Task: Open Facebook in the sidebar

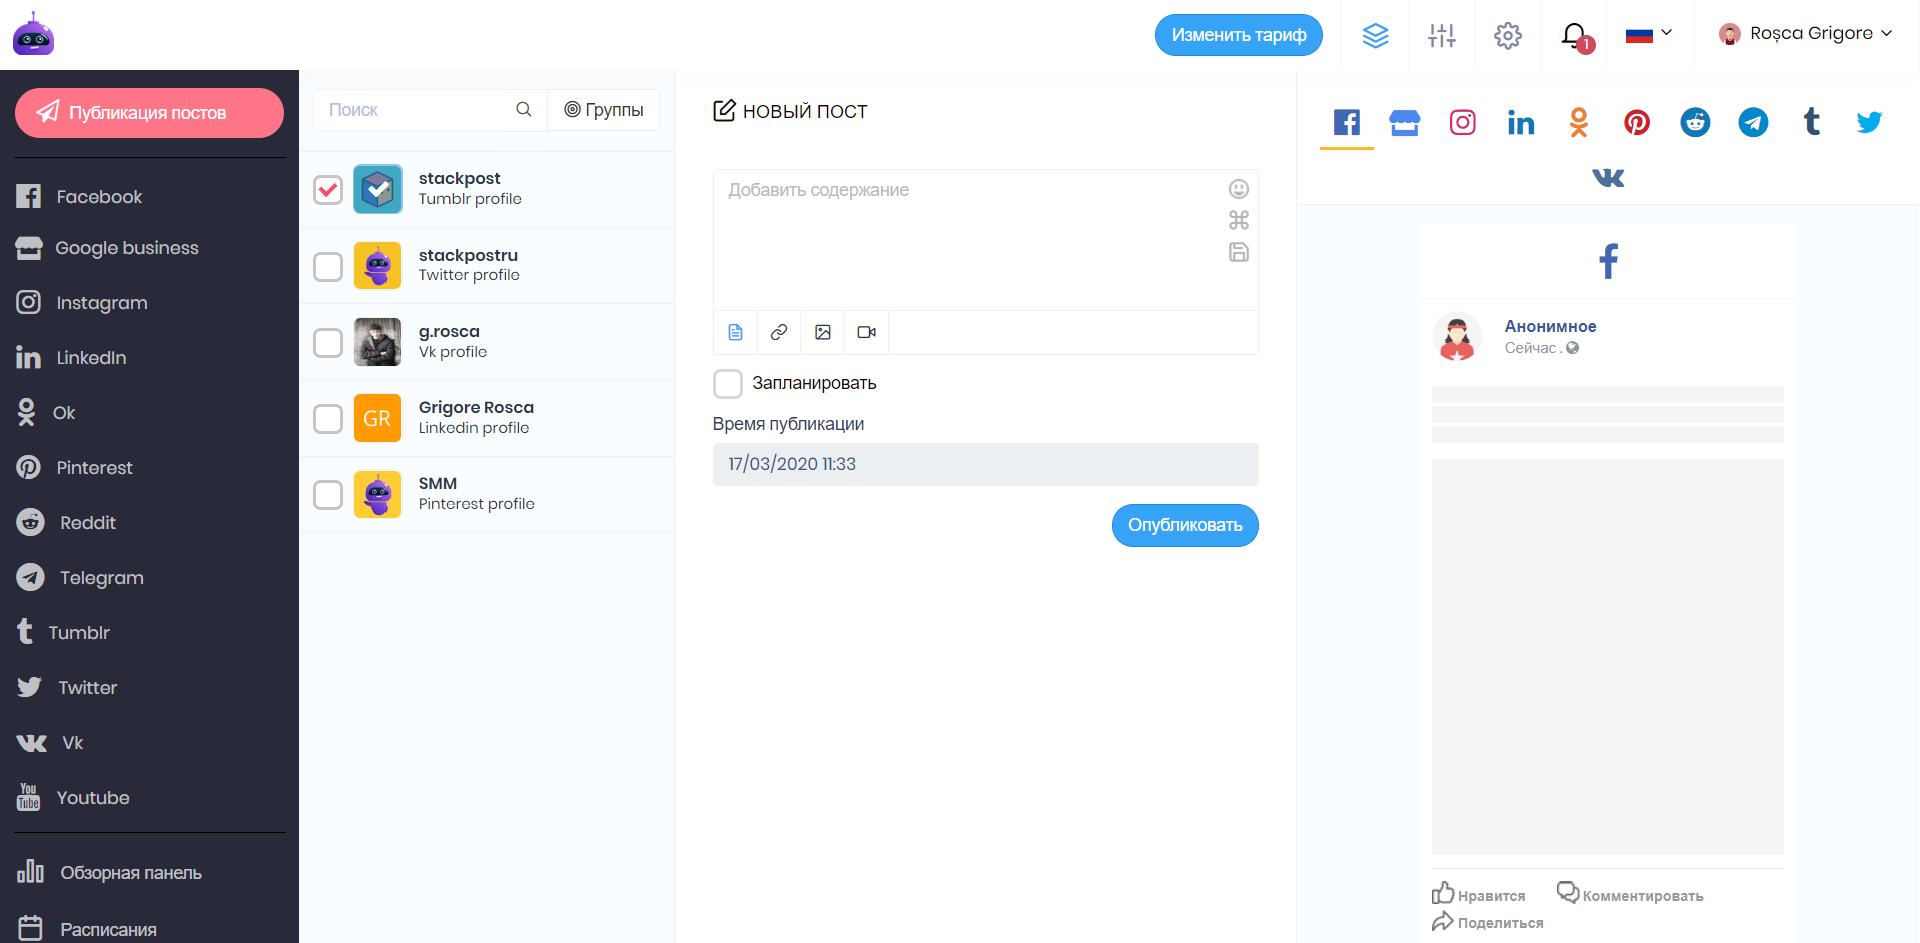Action: 79,197
